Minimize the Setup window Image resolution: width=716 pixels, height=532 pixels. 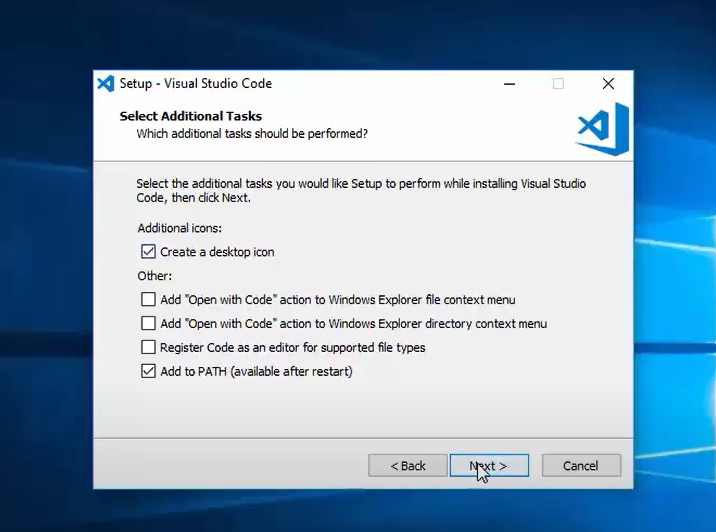coord(510,84)
